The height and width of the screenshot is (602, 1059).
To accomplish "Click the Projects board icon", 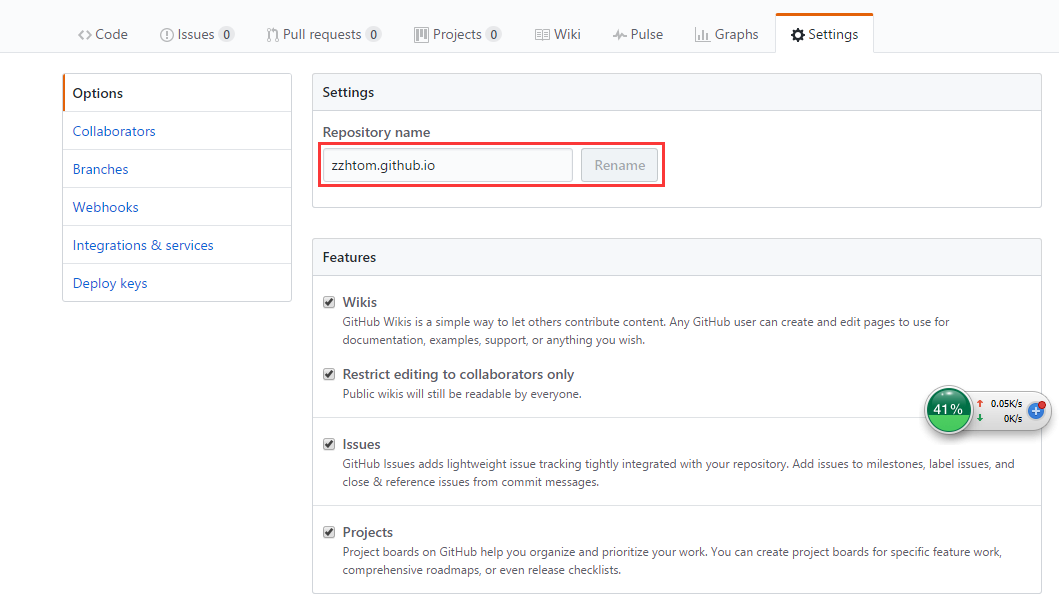I will coord(421,35).
